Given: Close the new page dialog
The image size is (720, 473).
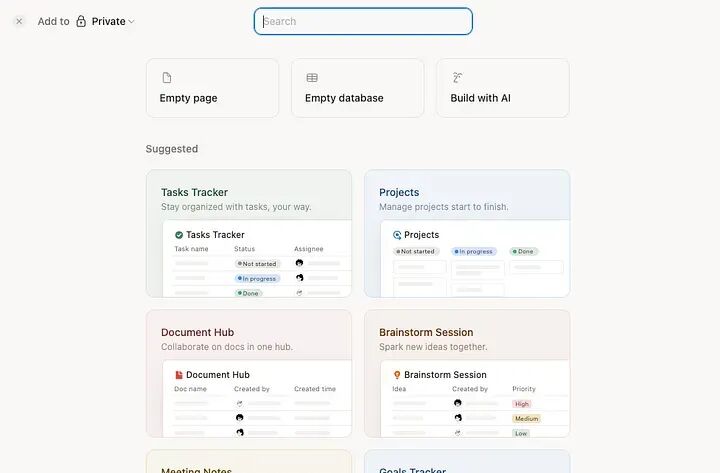Looking at the screenshot, I should click(19, 21).
